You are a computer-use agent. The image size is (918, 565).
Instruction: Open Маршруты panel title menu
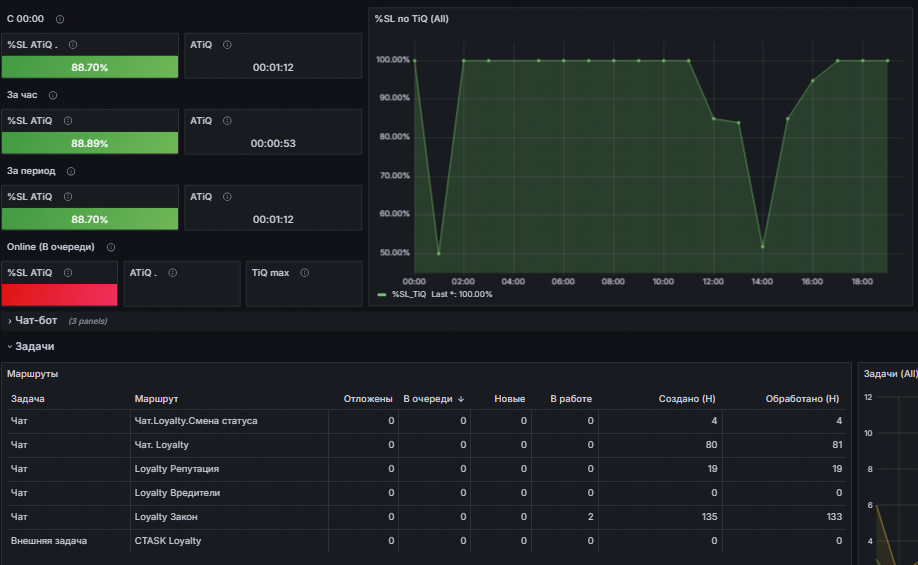[x=32, y=374]
